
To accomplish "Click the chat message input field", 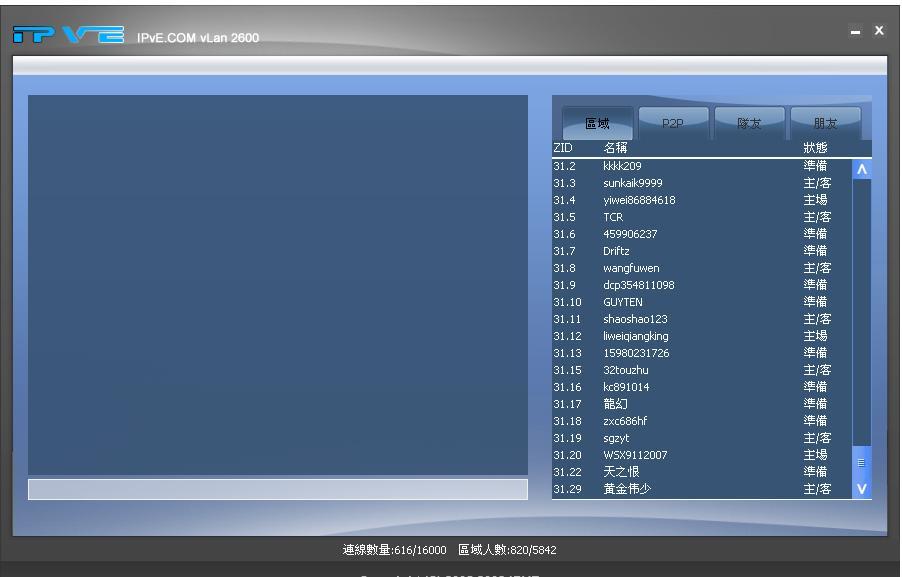I will coord(278,490).
